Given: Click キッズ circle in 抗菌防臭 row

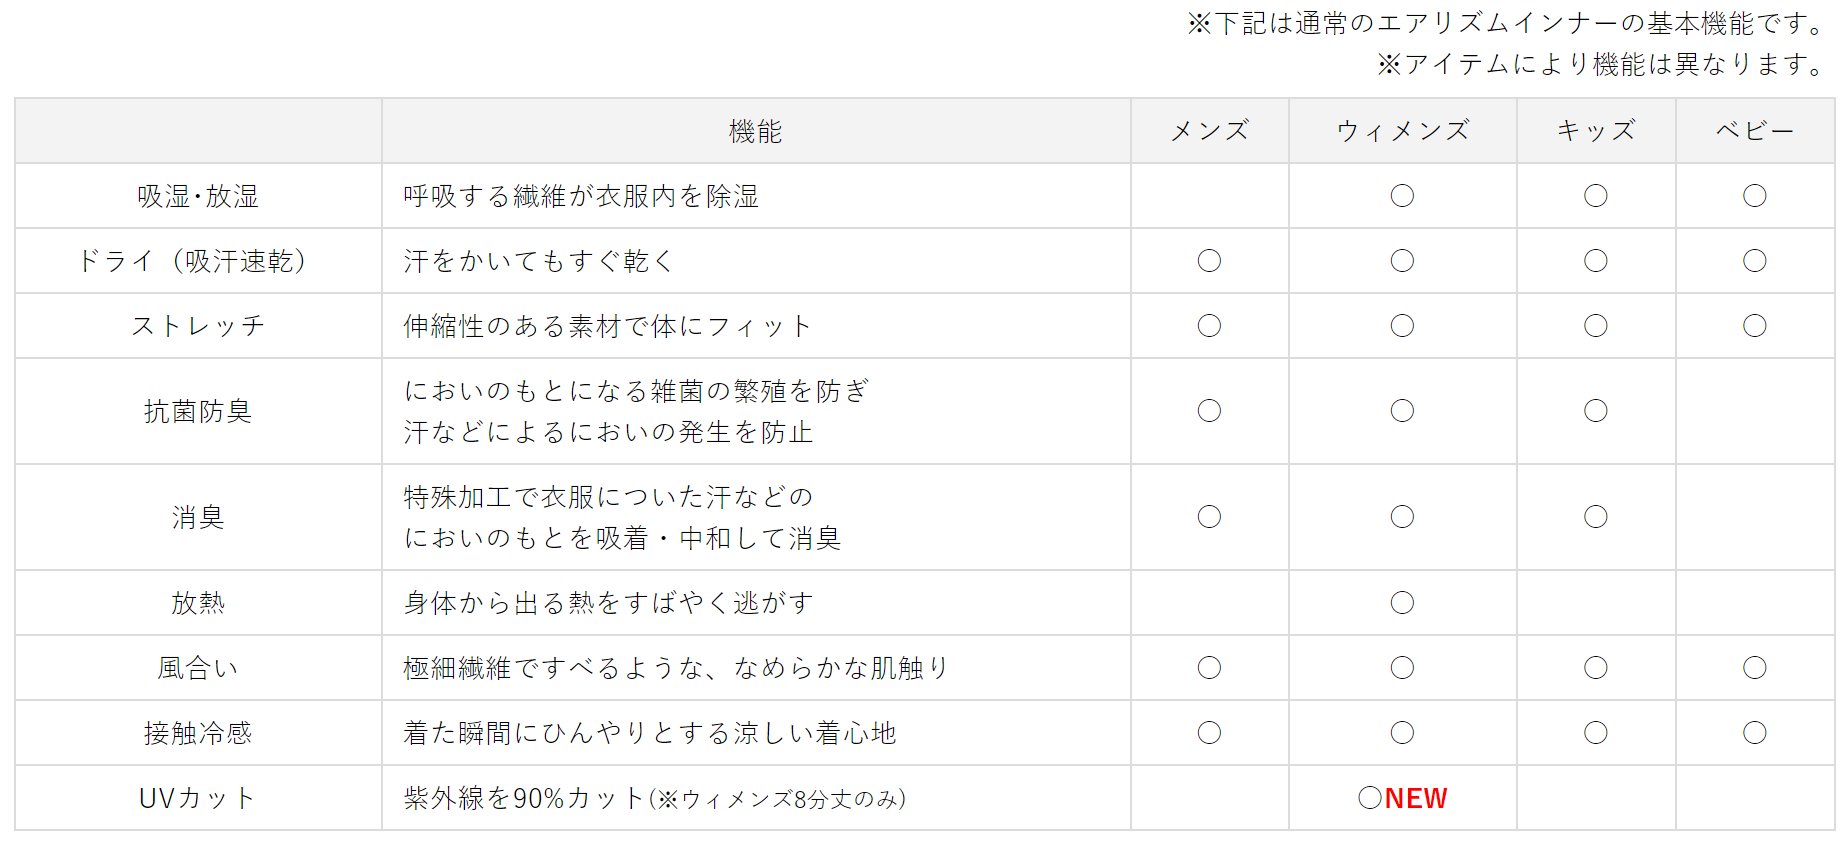Looking at the screenshot, I should (1596, 411).
